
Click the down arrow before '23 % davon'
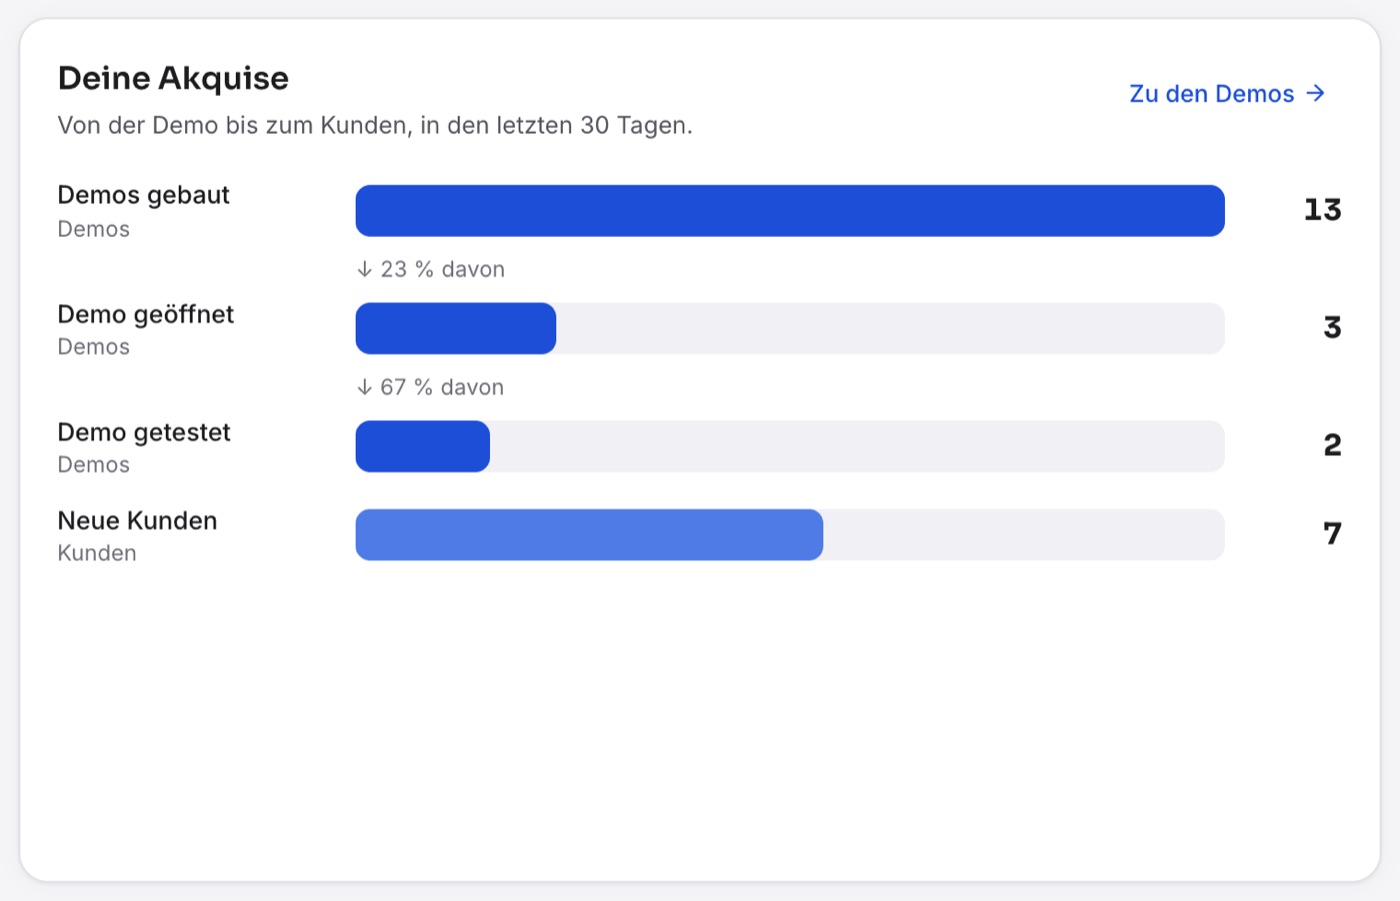tap(364, 269)
